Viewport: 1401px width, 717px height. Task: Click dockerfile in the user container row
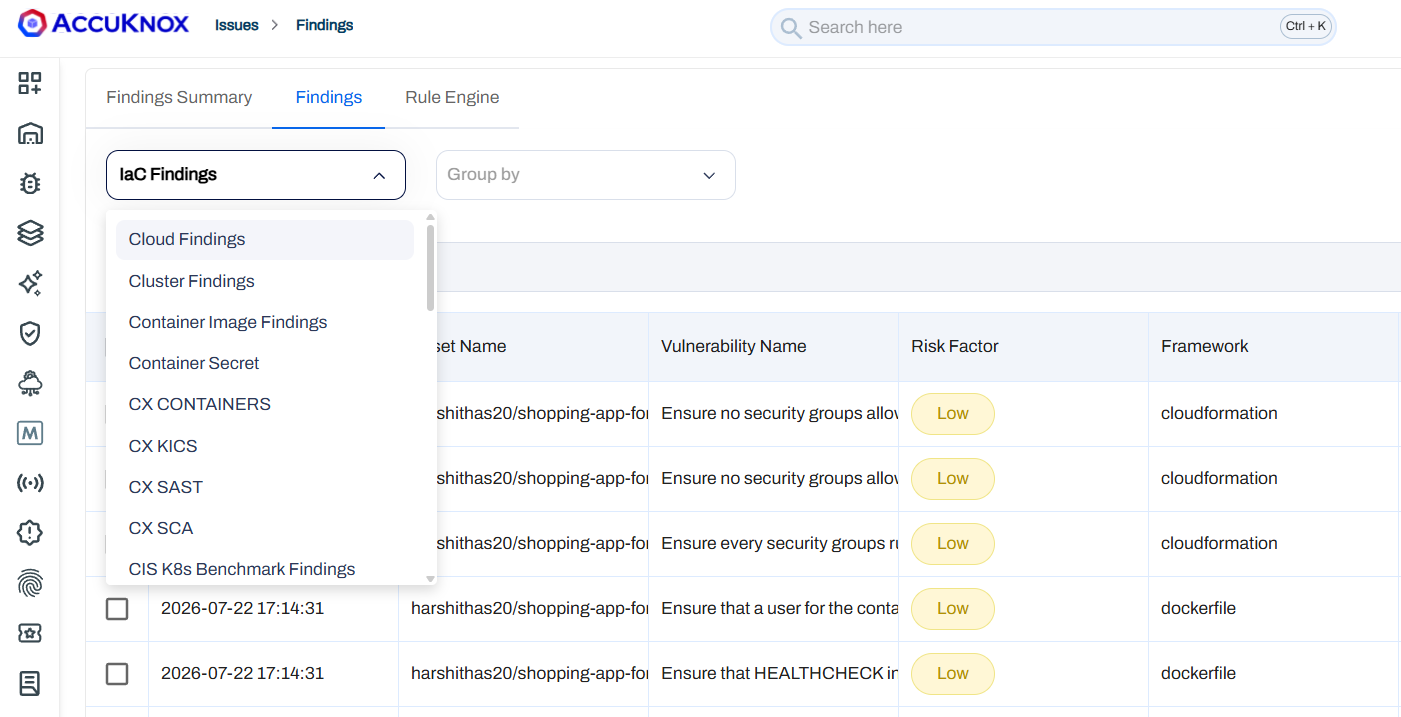point(1198,608)
